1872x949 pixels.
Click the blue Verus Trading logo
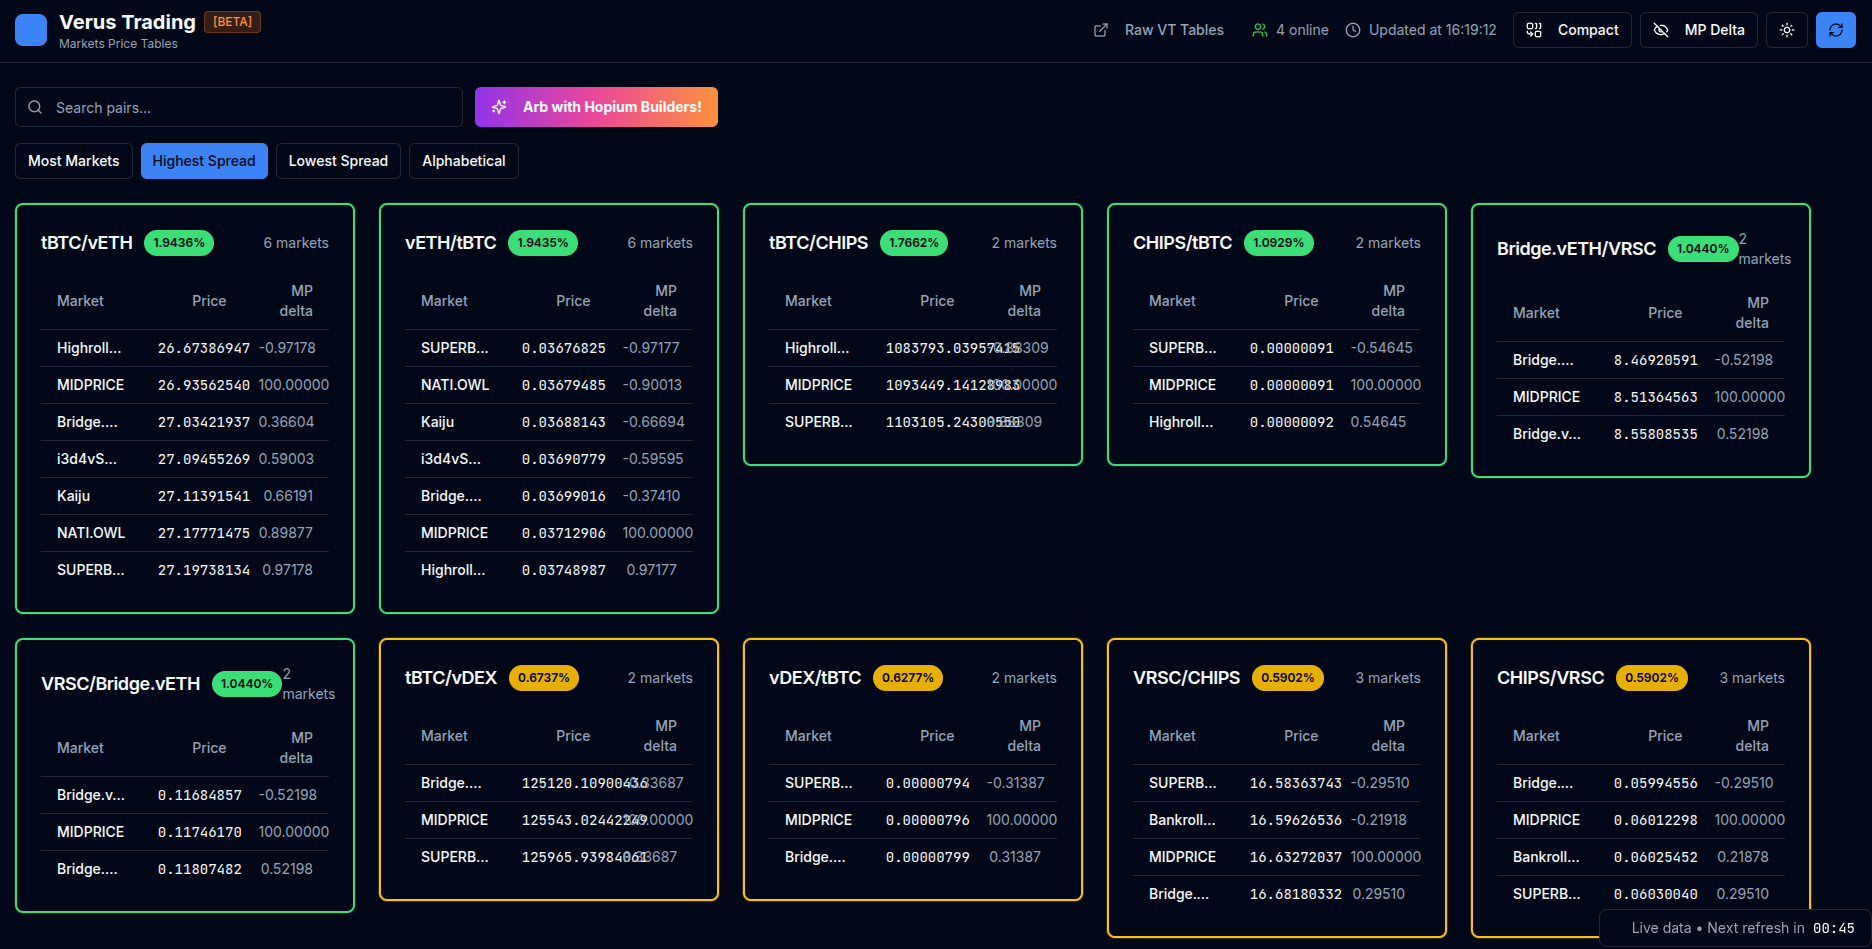click(x=31, y=30)
